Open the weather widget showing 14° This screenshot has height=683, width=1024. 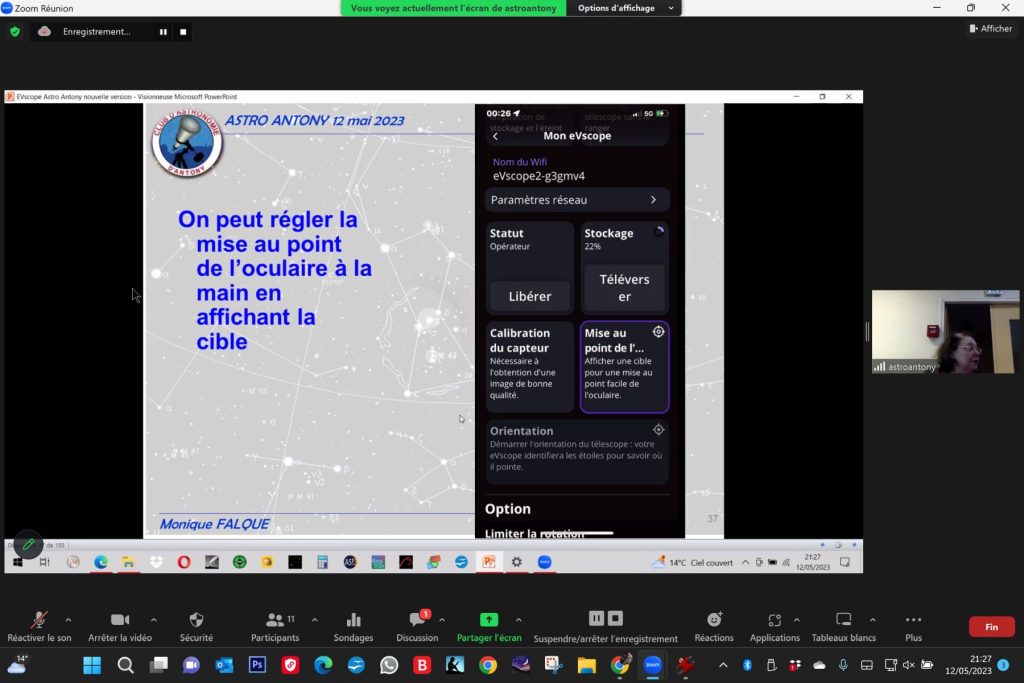click(17, 665)
